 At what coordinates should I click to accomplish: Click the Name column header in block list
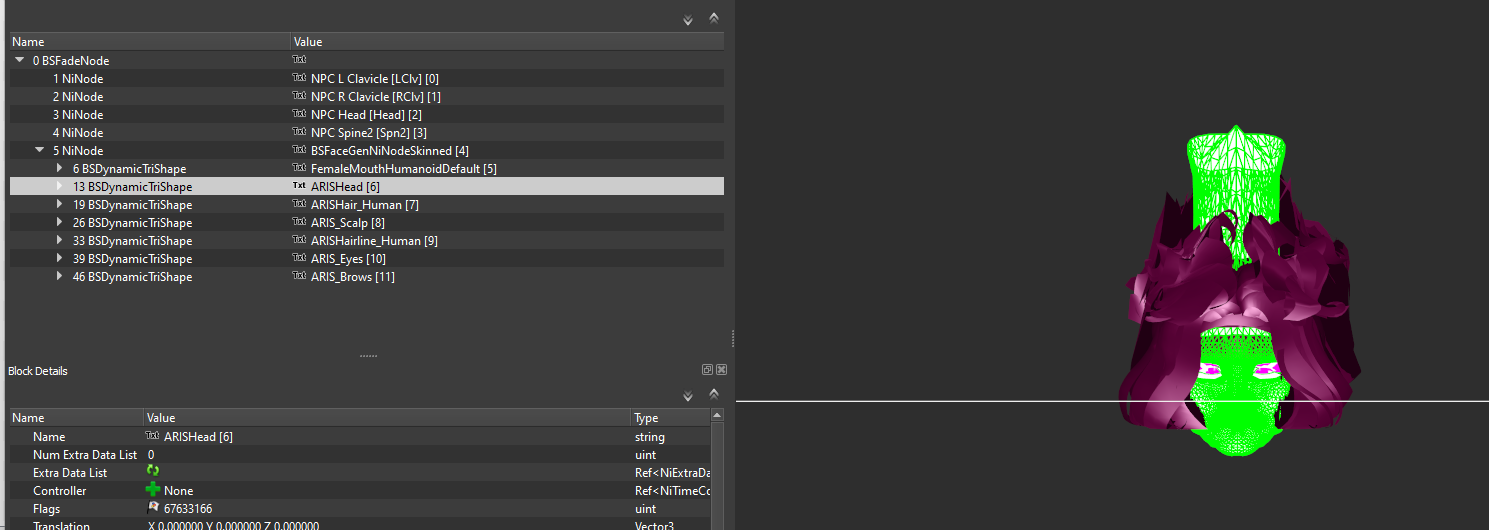[x=150, y=42]
